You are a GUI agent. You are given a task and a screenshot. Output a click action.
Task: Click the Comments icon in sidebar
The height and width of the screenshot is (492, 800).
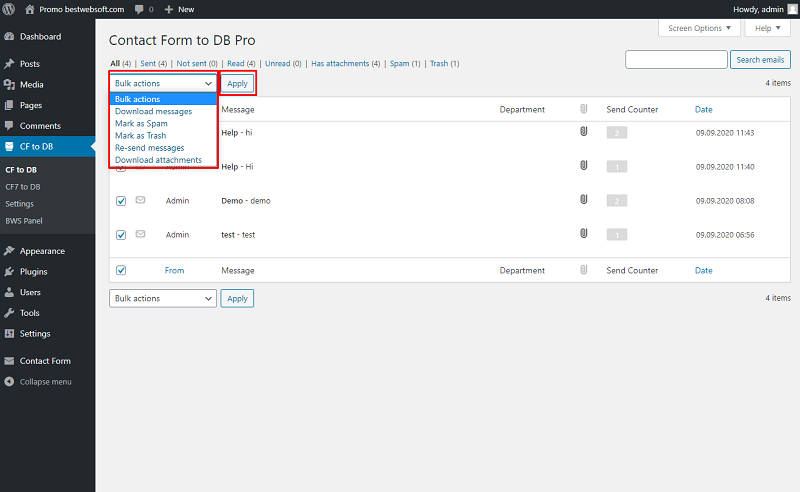pyautogui.click(x=9, y=126)
